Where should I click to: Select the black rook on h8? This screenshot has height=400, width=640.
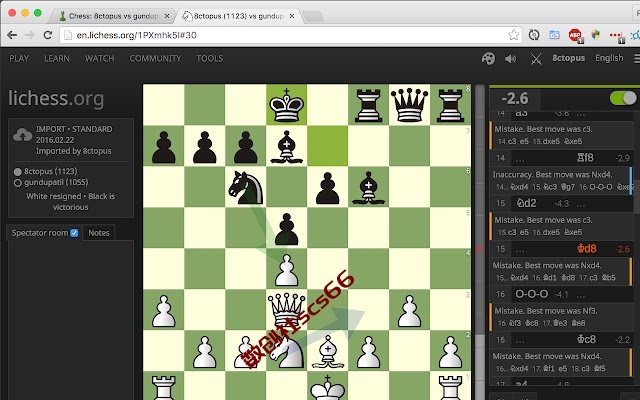450,105
